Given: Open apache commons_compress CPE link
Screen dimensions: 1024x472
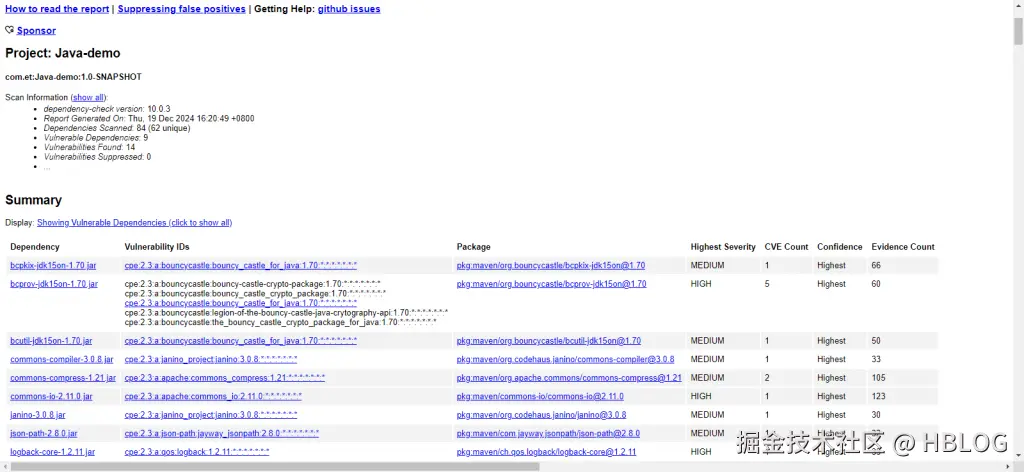Looking at the screenshot, I should coord(225,378).
